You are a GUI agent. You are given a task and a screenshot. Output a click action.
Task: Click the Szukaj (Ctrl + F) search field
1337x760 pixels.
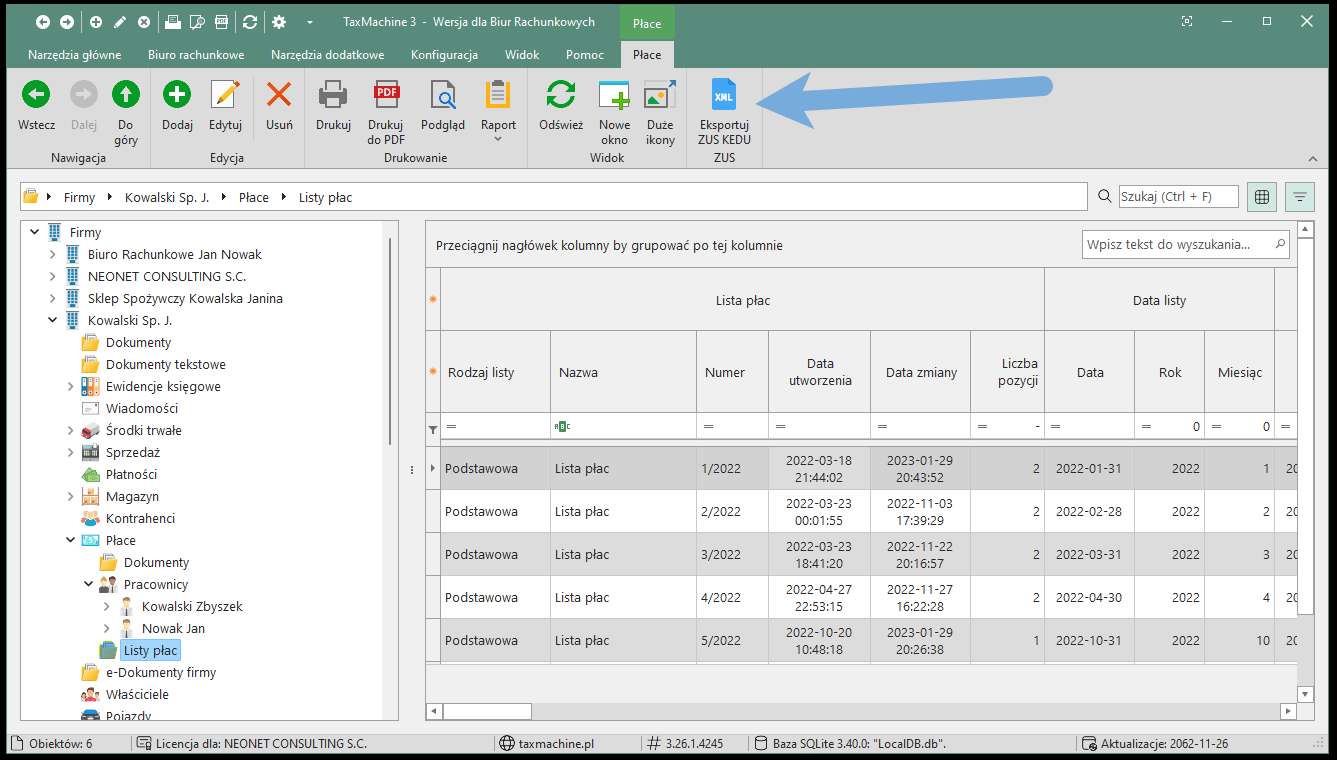[x=1178, y=197]
